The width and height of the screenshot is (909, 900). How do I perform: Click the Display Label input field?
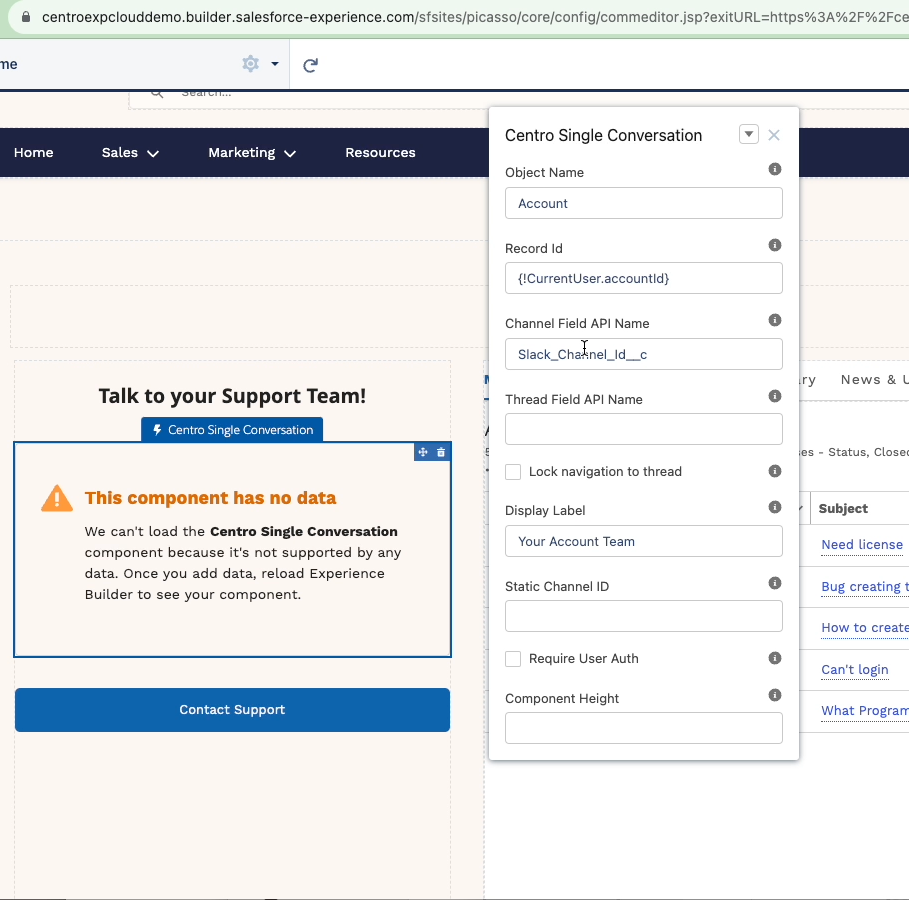tap(643, 541)
